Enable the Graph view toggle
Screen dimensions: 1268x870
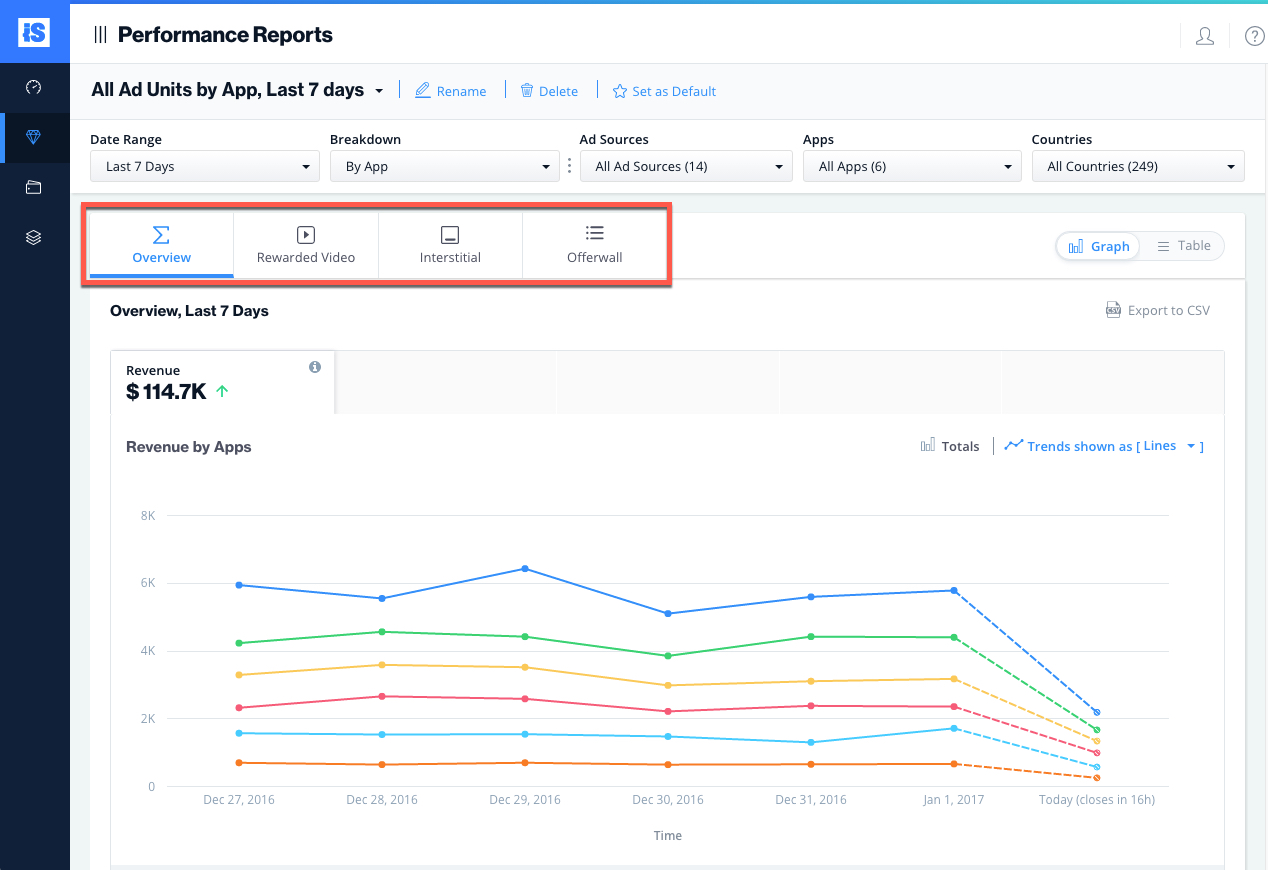pyautogui.click(x=1098, y=245)
